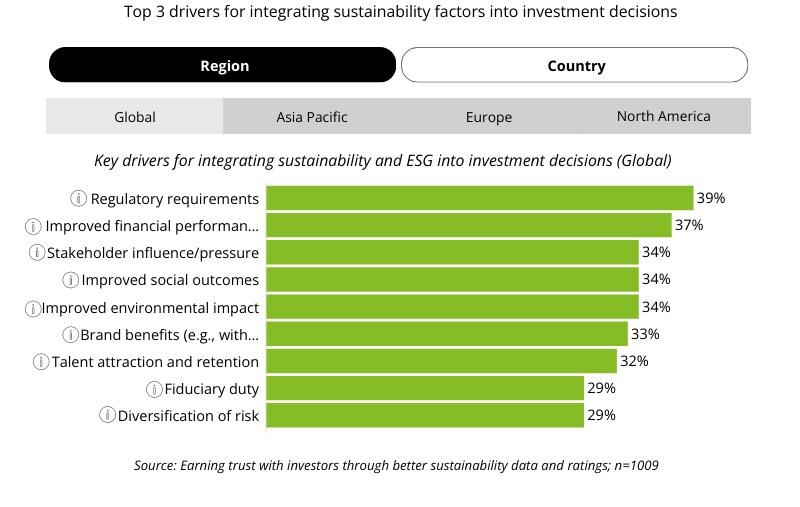
Task: Click the Diversification of risk label
Action: tap(189, 415)
